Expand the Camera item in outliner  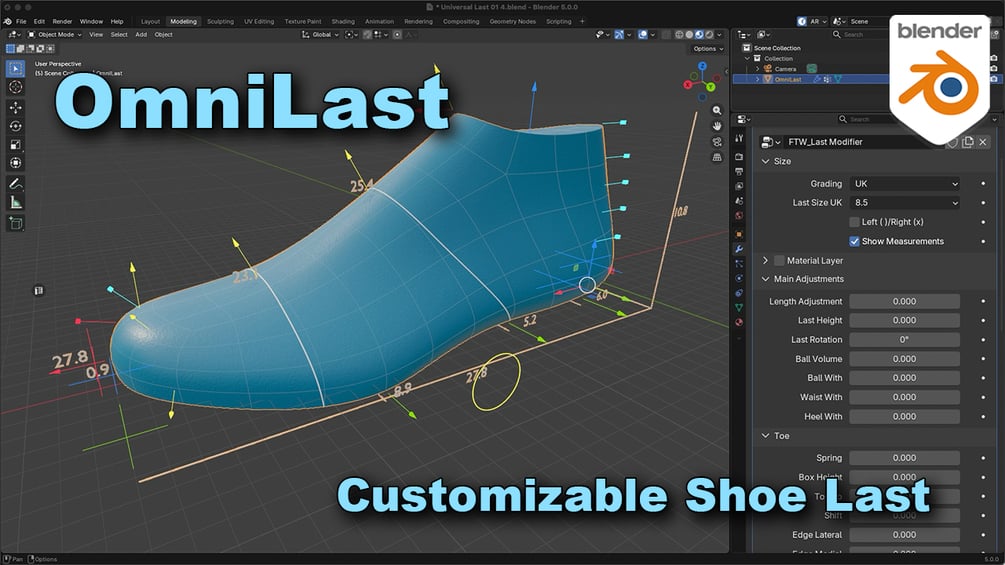[758, 69]
